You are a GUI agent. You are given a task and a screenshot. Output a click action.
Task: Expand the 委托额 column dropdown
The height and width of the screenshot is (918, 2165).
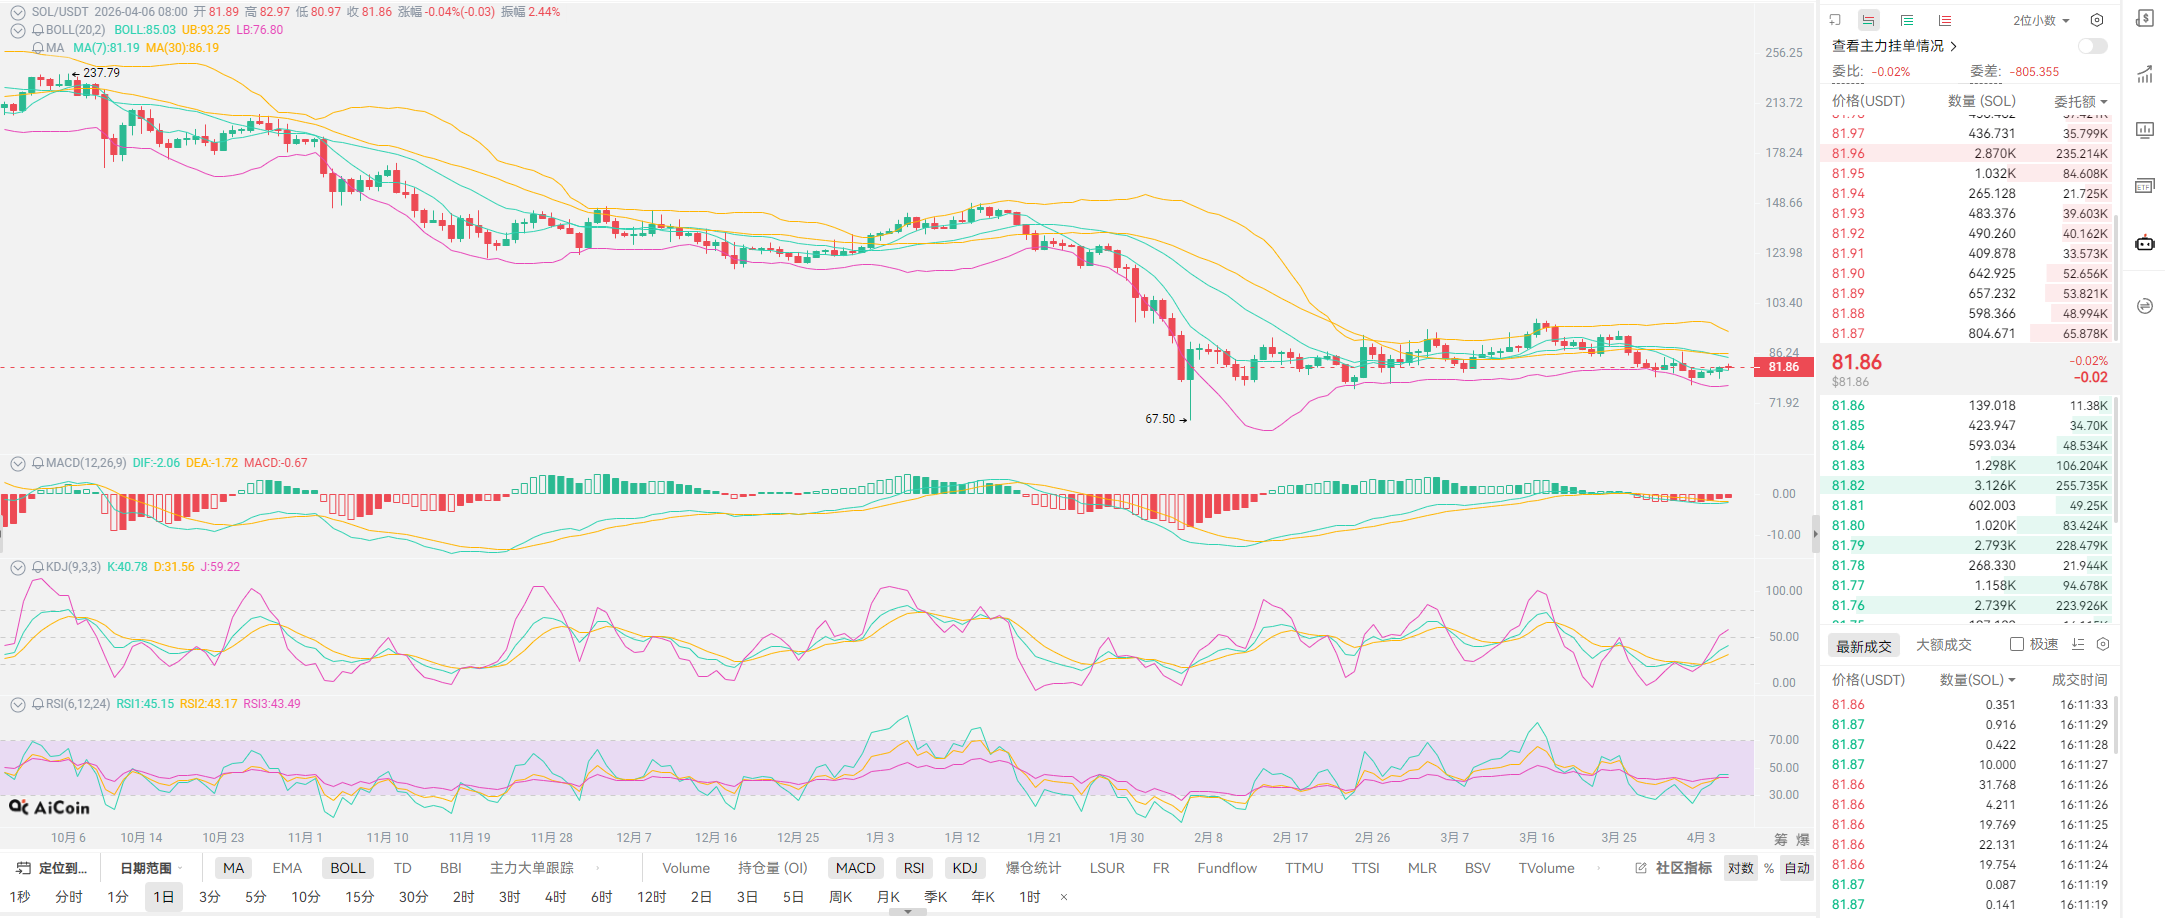point(2081,102)
